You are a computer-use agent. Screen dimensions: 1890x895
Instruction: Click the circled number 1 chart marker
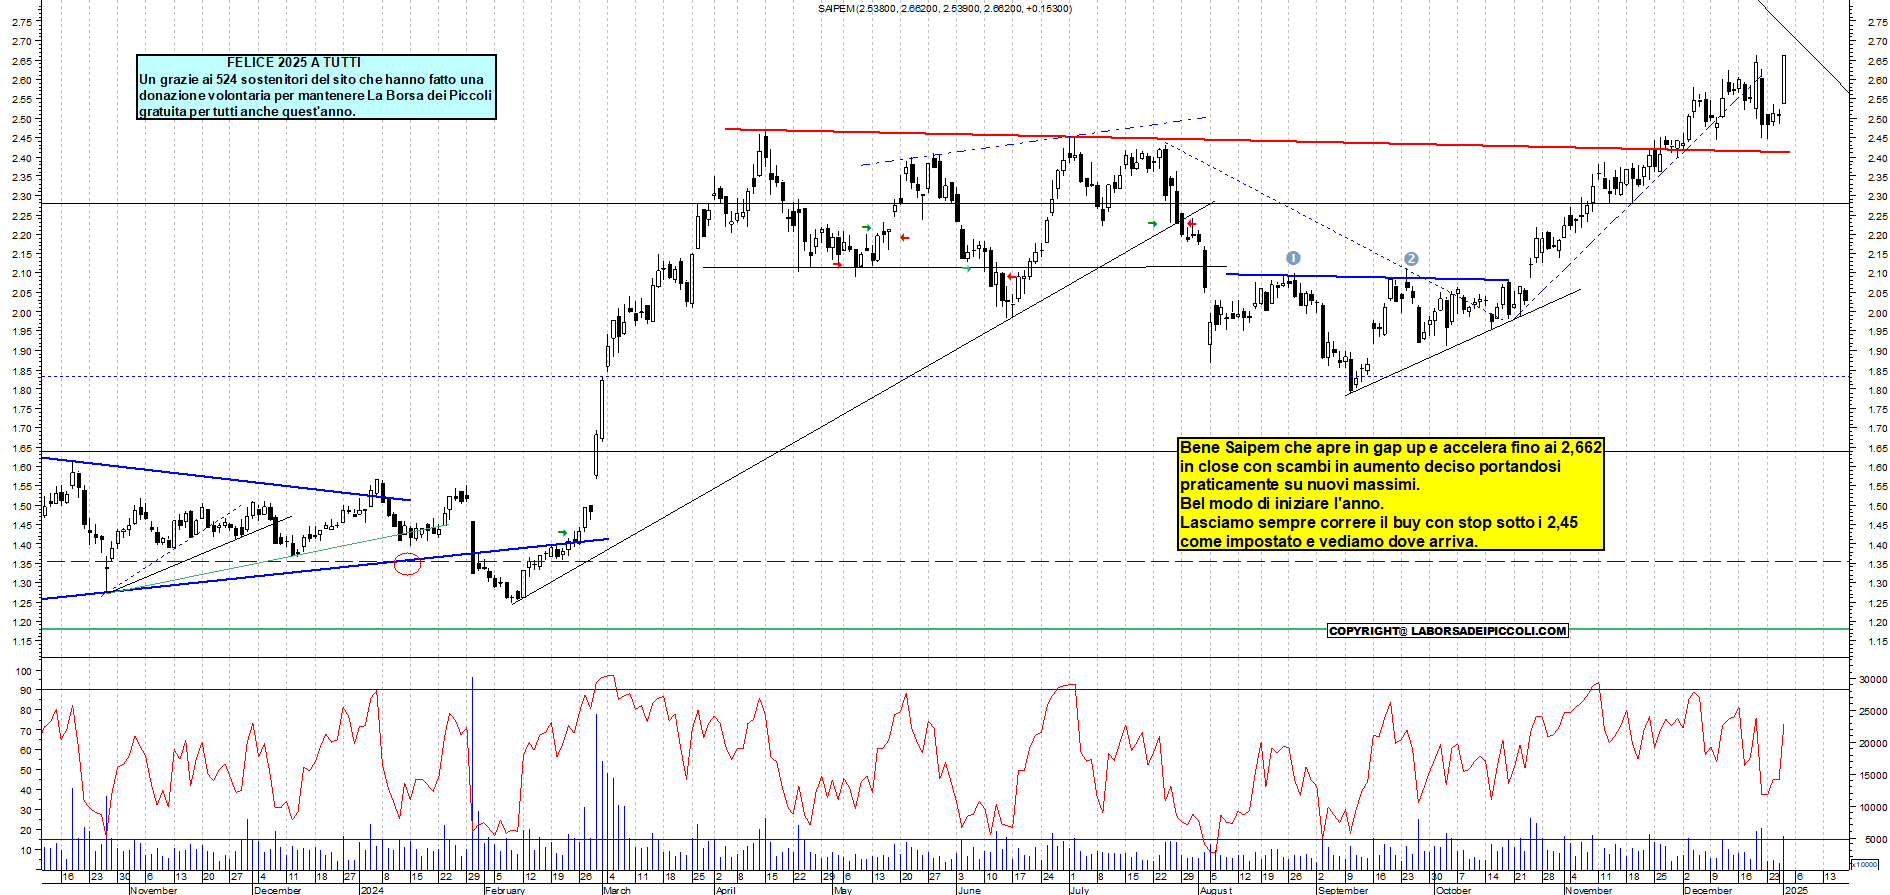tap(1293, 258)
